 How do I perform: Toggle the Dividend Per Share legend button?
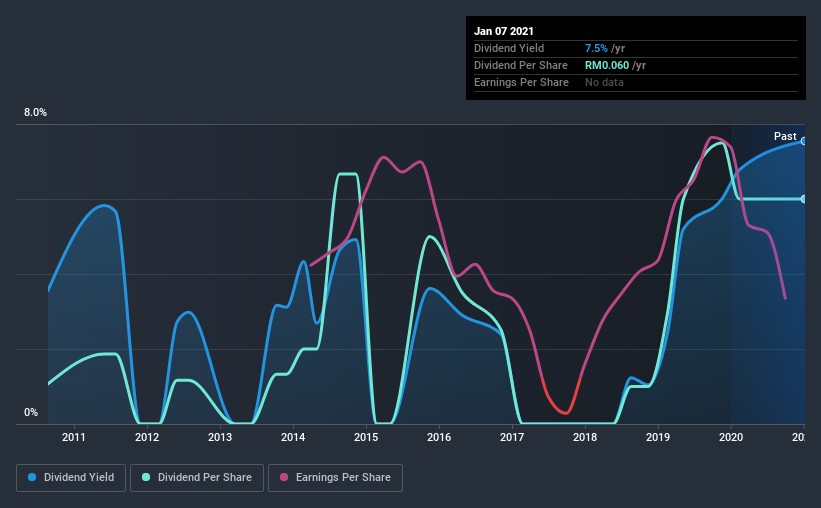pos(197,478)
